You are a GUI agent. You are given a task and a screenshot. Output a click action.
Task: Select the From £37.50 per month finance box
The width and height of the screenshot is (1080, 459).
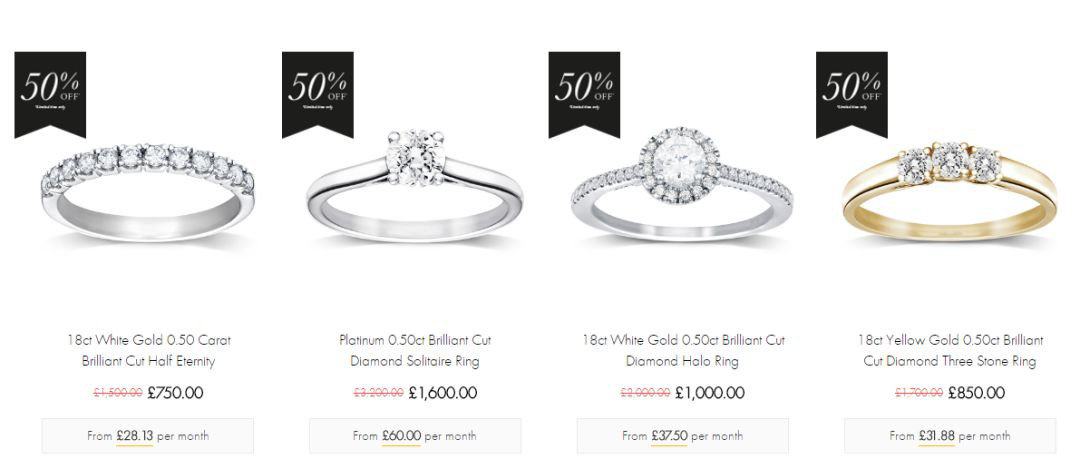click(x=683, y=436)
